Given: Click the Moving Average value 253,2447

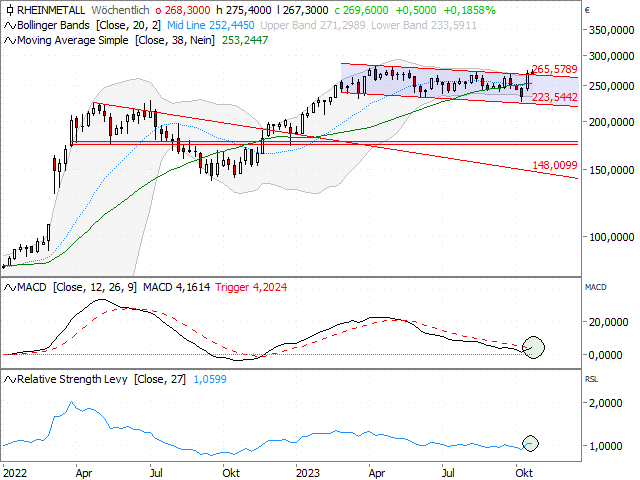Looking at the screenshot, I should tap(245, 40).
